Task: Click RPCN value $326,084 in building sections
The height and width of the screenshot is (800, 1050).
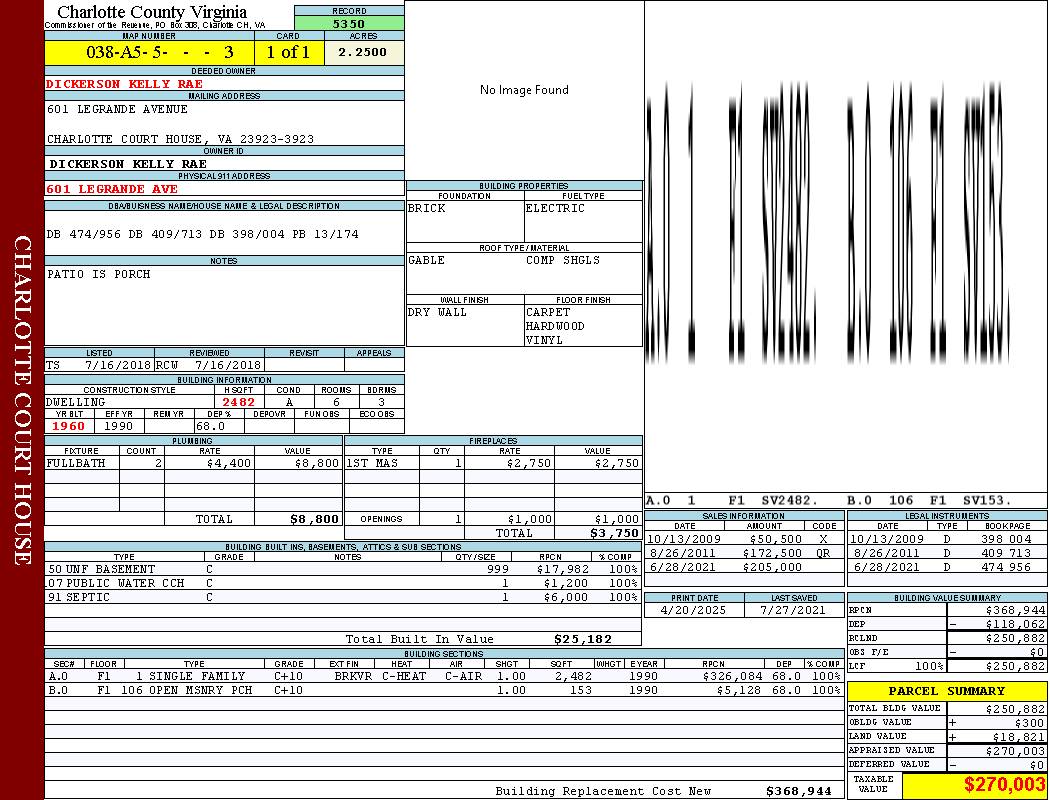Action: (731, 677)
